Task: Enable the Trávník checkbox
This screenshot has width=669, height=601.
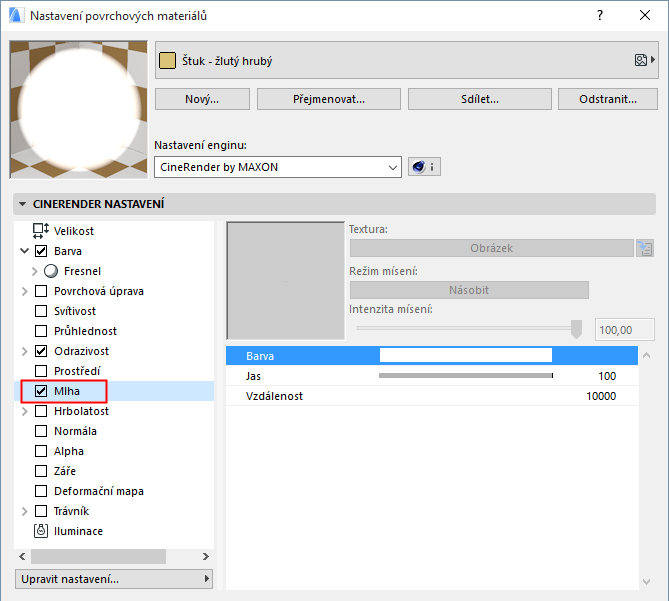Action: (41, 511)
